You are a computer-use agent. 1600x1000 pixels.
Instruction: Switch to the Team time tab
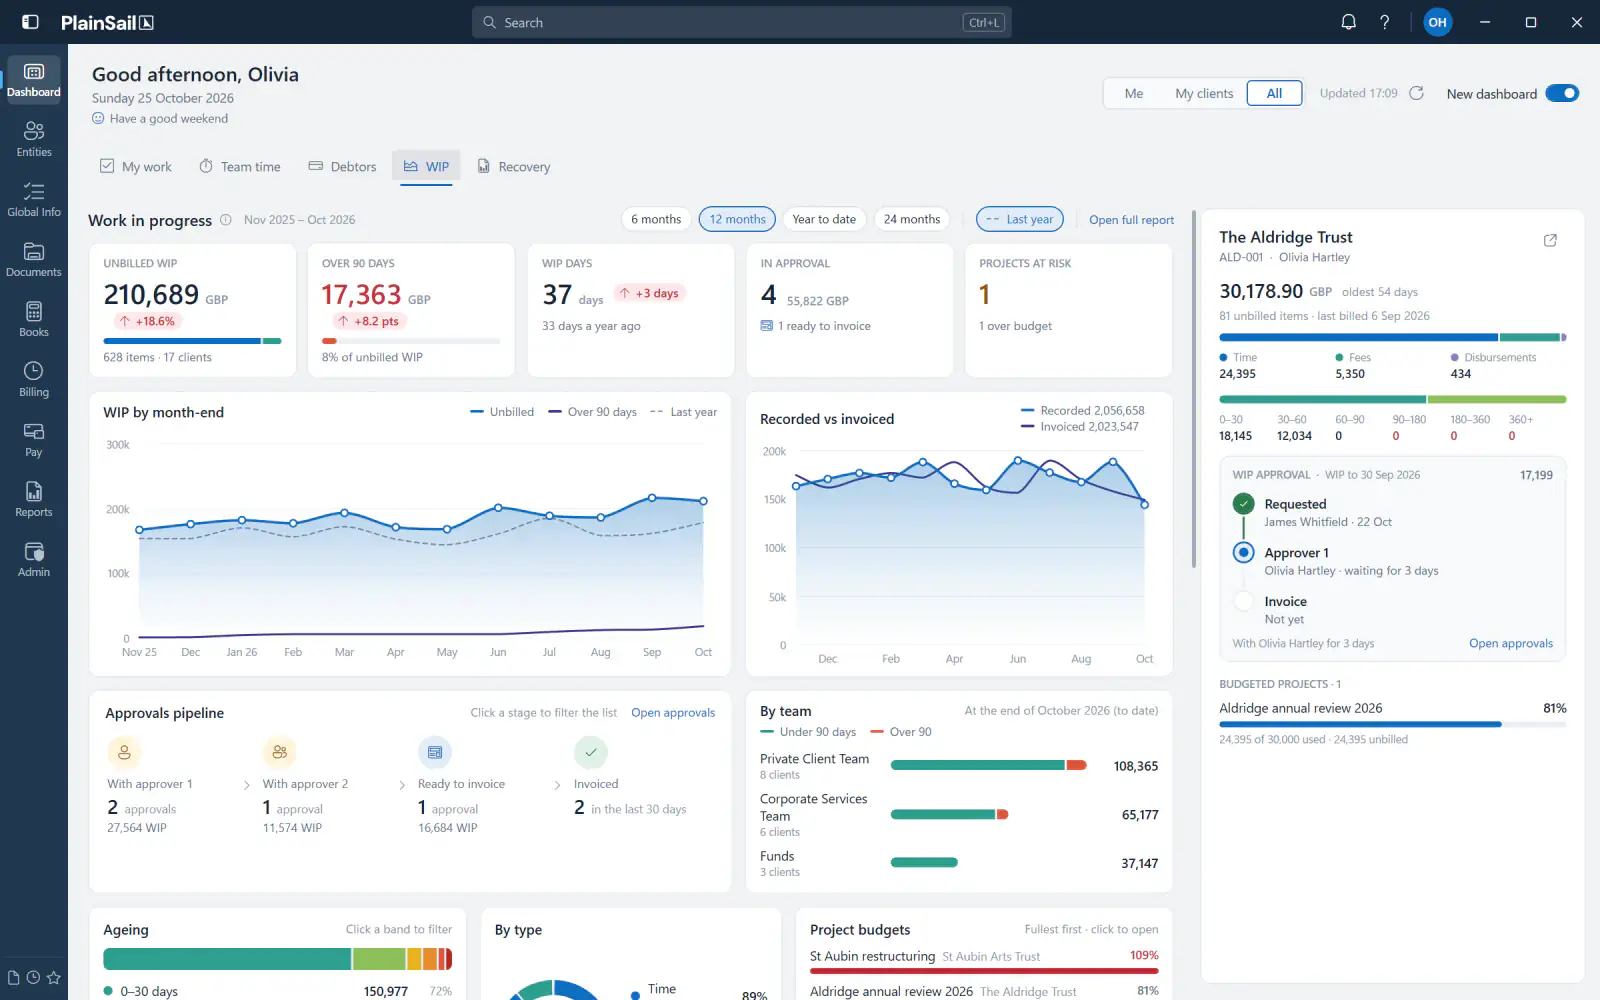[x=240, y=167]
